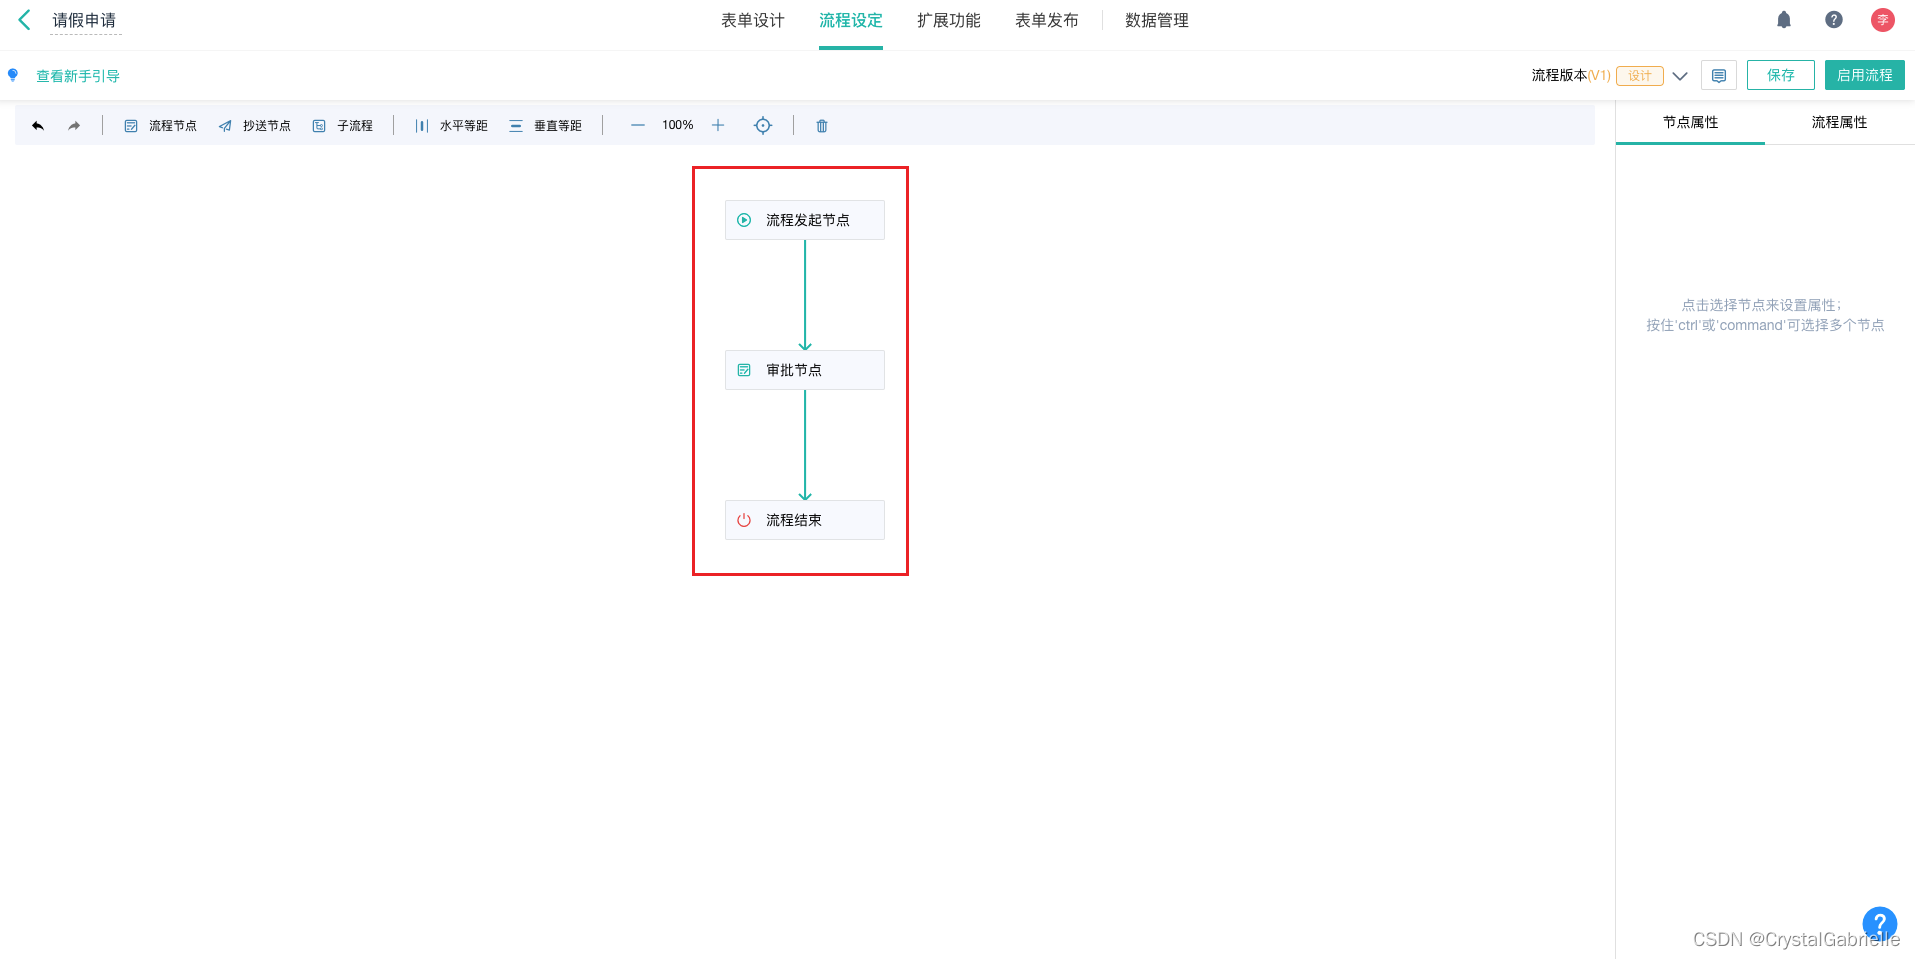This screenshot has height=959, width=1915.
Task: Click the 设计 version status badge
Action: 1640,76
